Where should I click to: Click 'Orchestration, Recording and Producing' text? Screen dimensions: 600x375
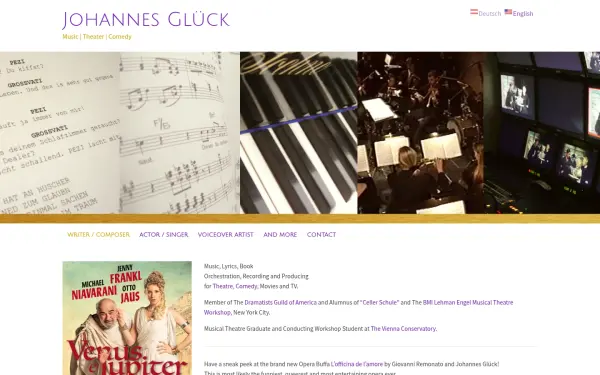(256, 276)
